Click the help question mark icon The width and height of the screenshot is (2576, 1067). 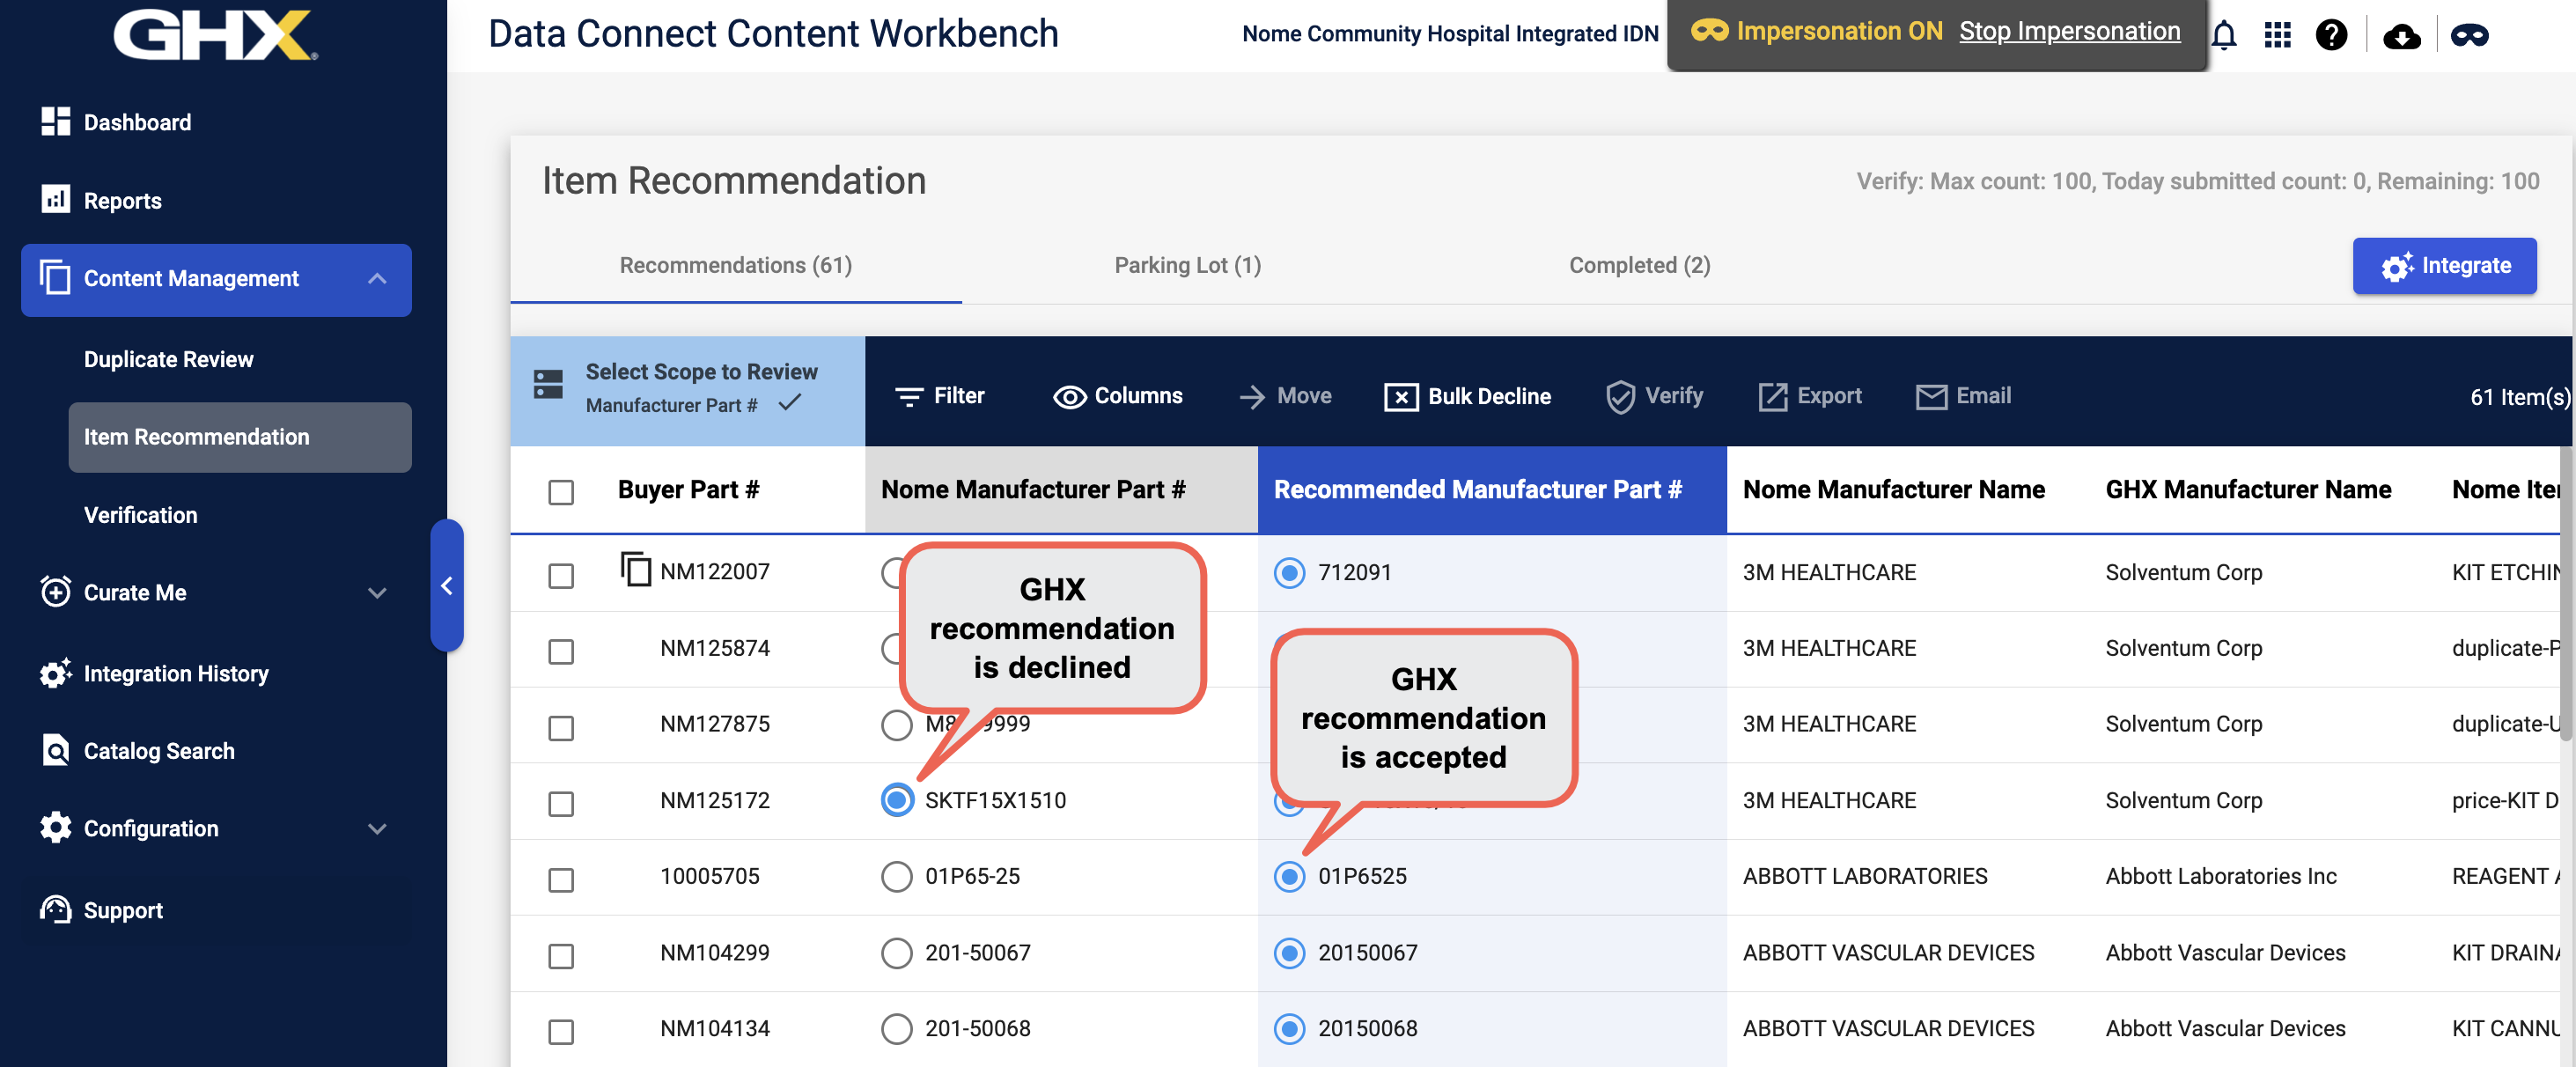click(x=2331, y=35)
